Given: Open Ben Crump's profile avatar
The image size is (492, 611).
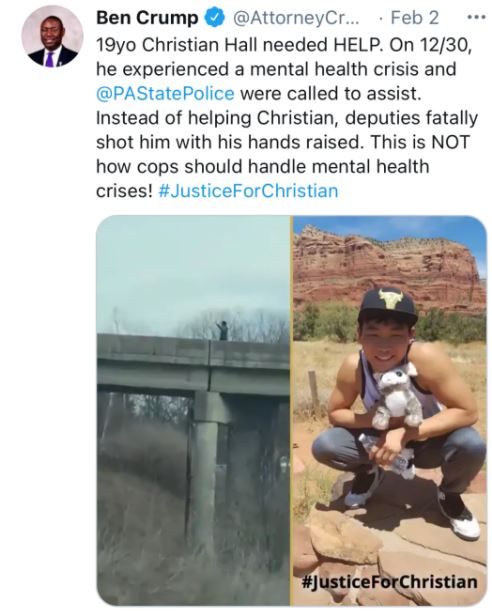Looking at the screenshot, I should tap(53, 37).
